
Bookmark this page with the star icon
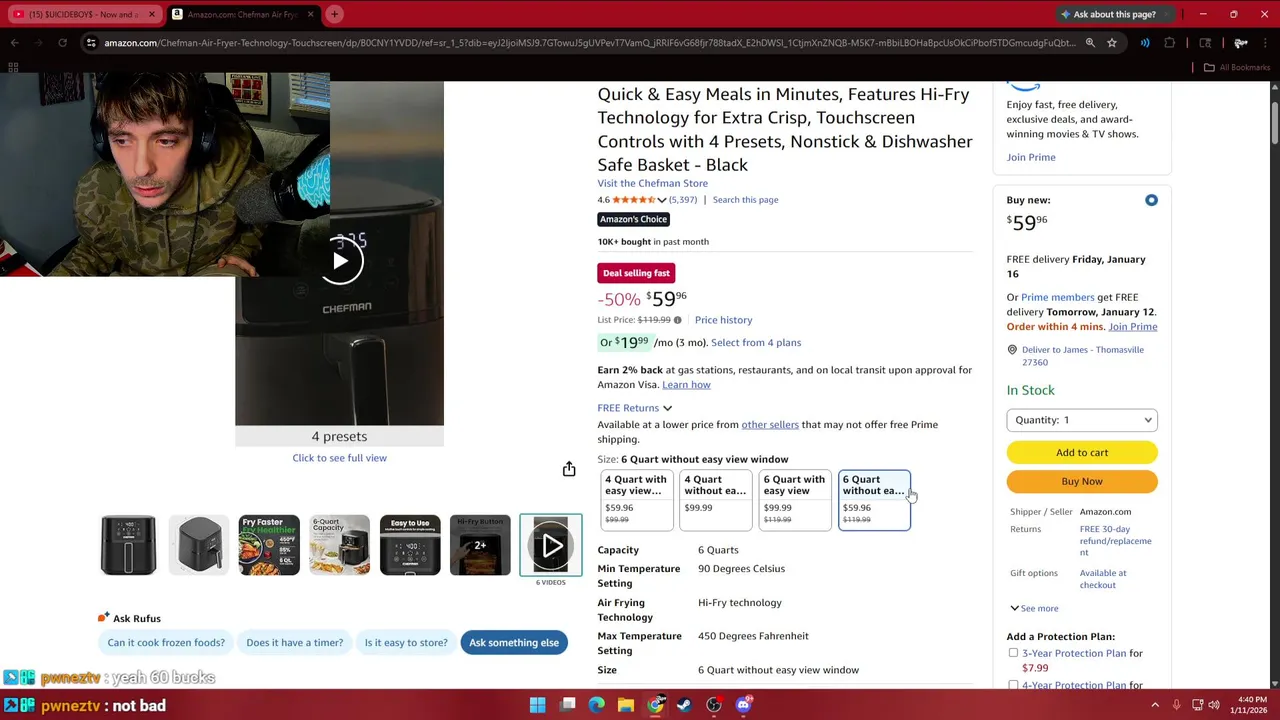(1112, 43)
